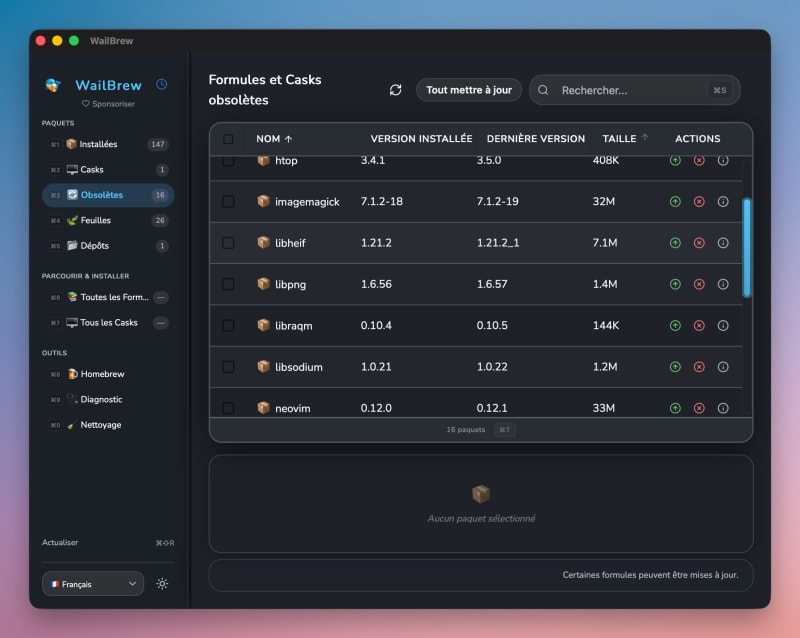Uninstall libraqm with red X icon
The height and width of the screenshot is (638, 800).
tap(699, 326)
